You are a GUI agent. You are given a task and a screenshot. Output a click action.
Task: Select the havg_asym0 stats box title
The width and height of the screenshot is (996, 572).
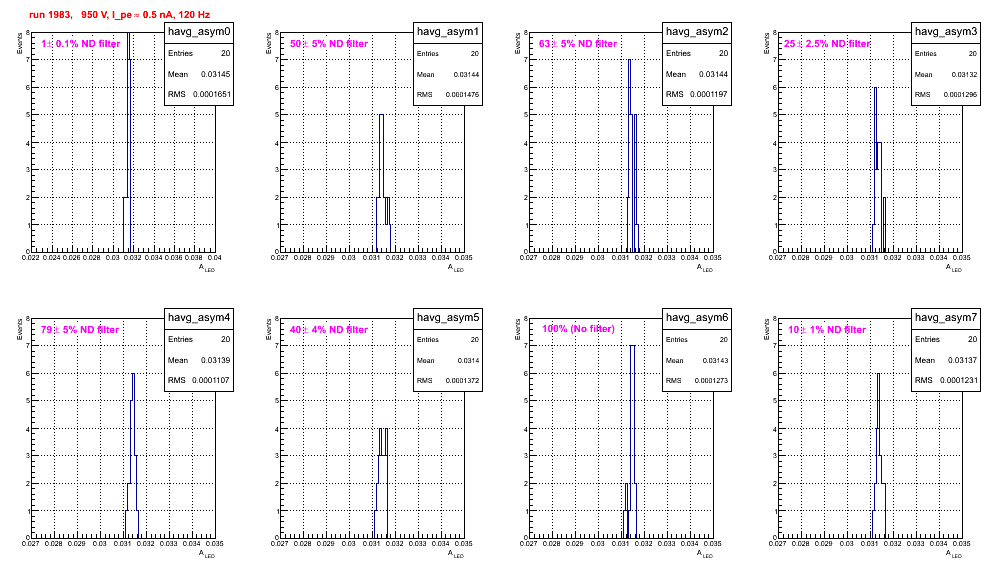[x=199, y=31]
